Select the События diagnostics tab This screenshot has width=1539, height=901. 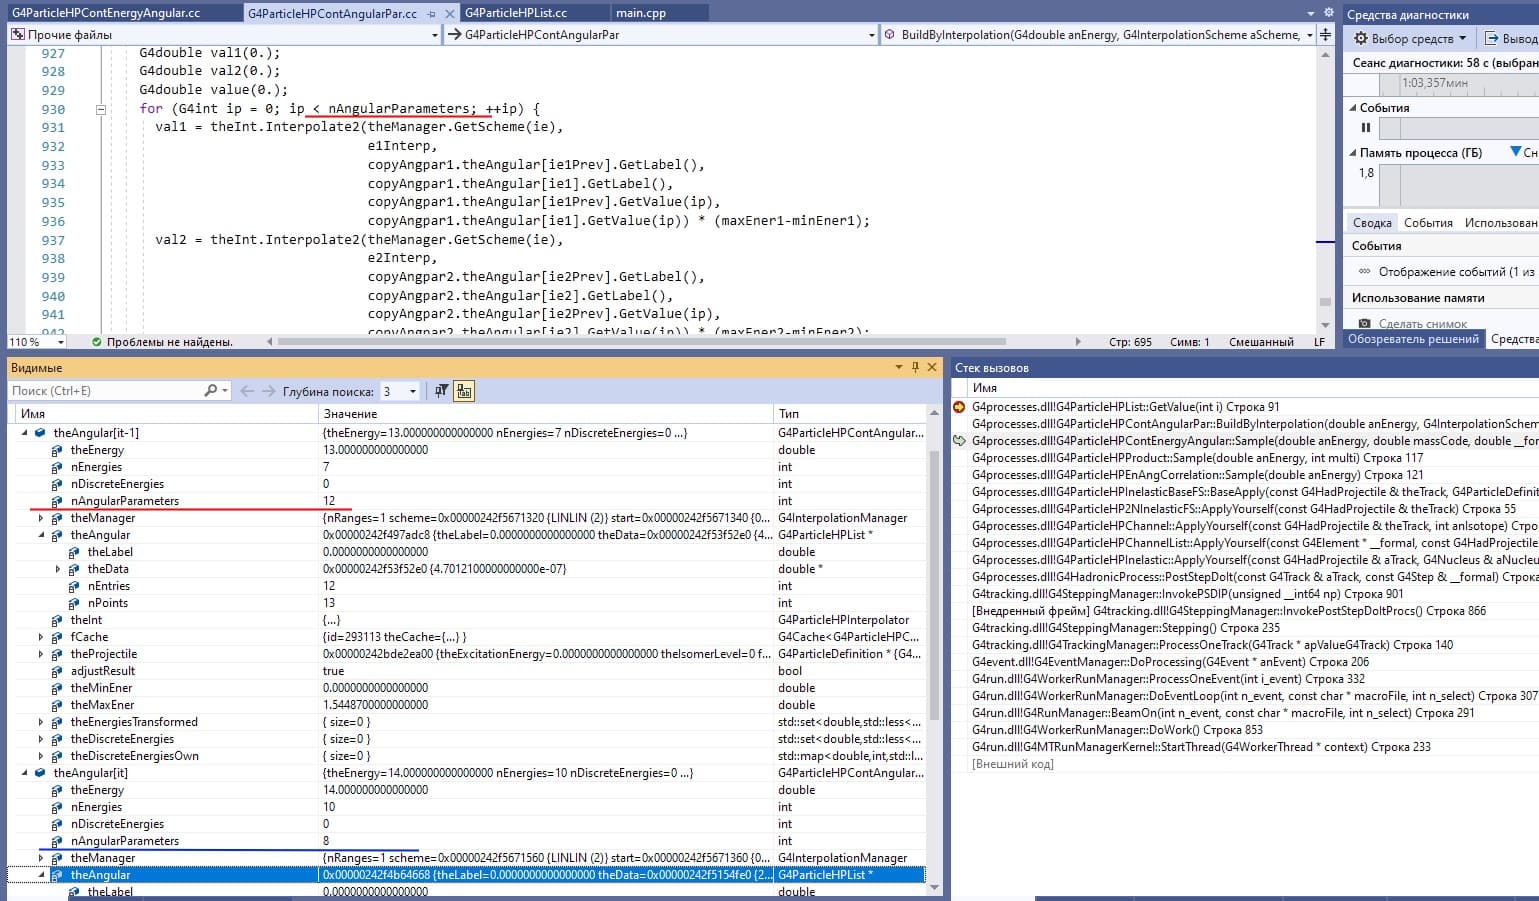click(1428, 223)
